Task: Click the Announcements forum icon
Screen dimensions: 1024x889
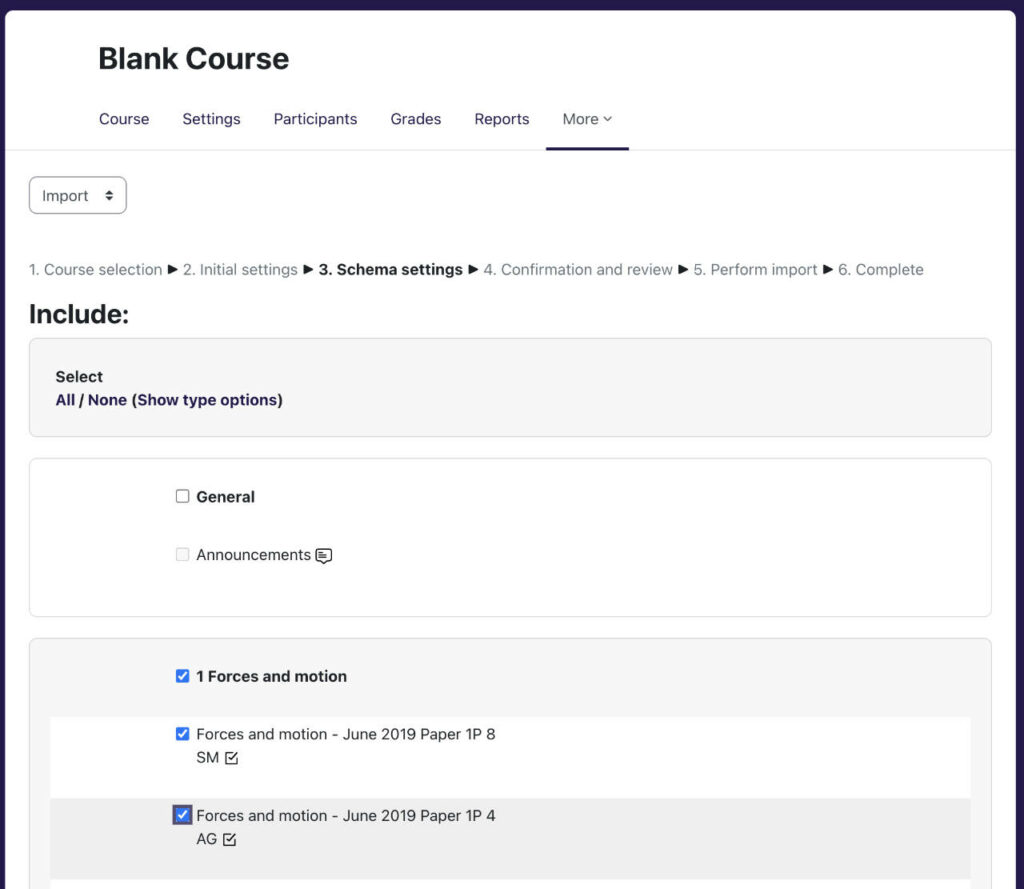Action: pos(322,557)
